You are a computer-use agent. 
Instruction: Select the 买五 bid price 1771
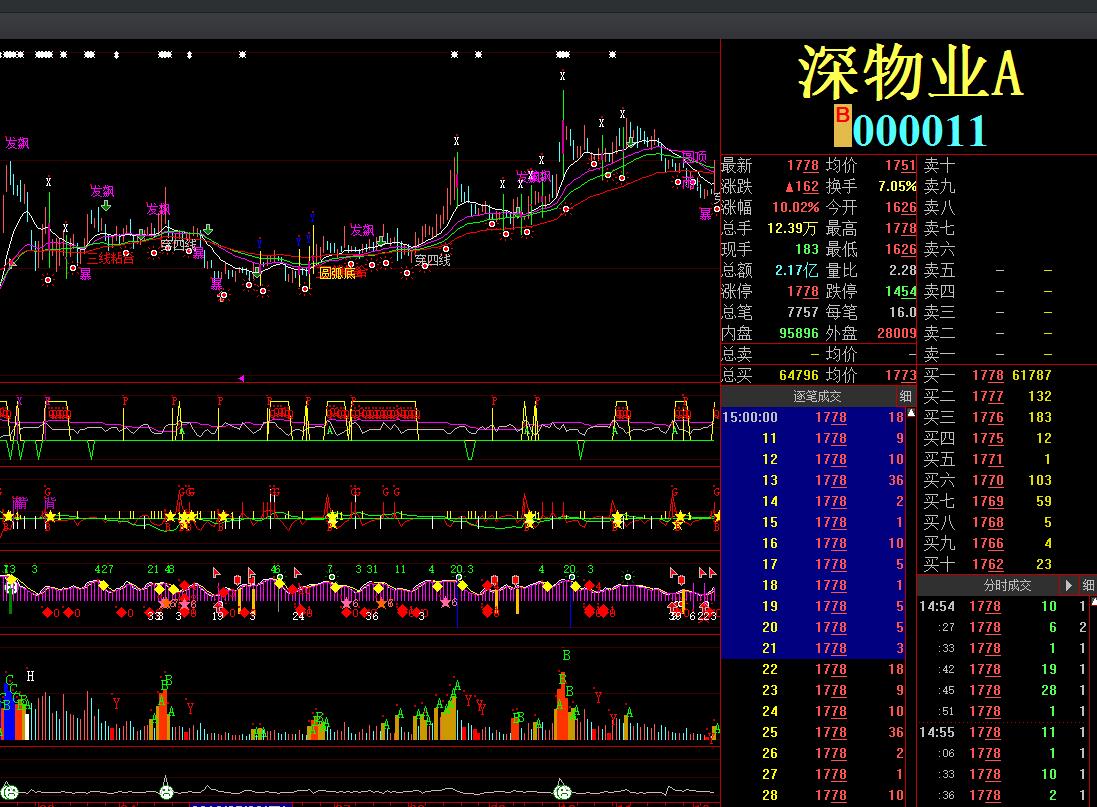[988, 460]
